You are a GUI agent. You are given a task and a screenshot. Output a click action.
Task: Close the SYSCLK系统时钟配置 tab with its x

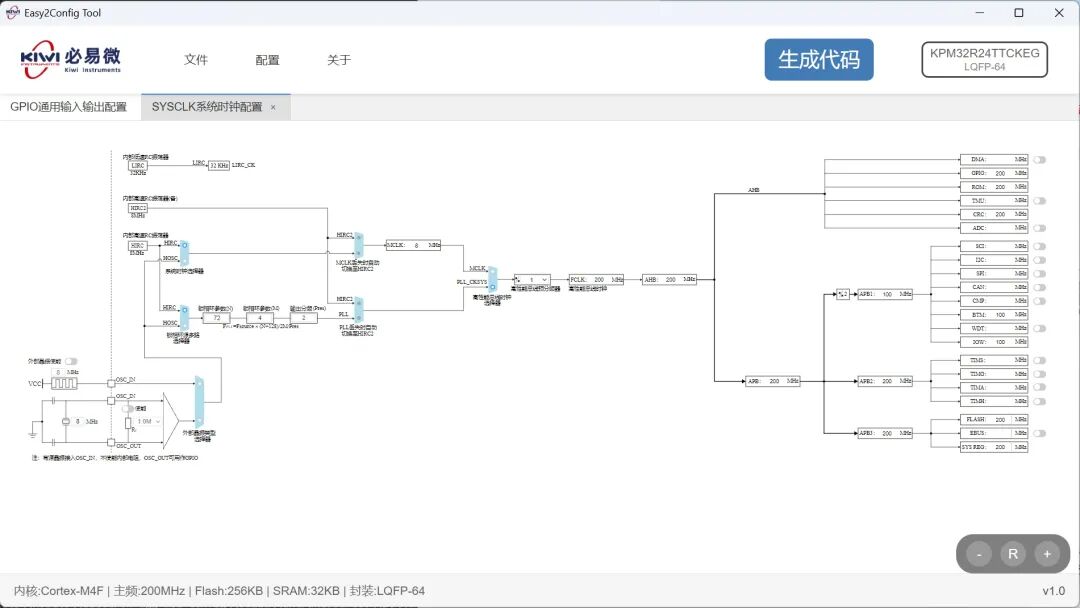click(273, 107)
